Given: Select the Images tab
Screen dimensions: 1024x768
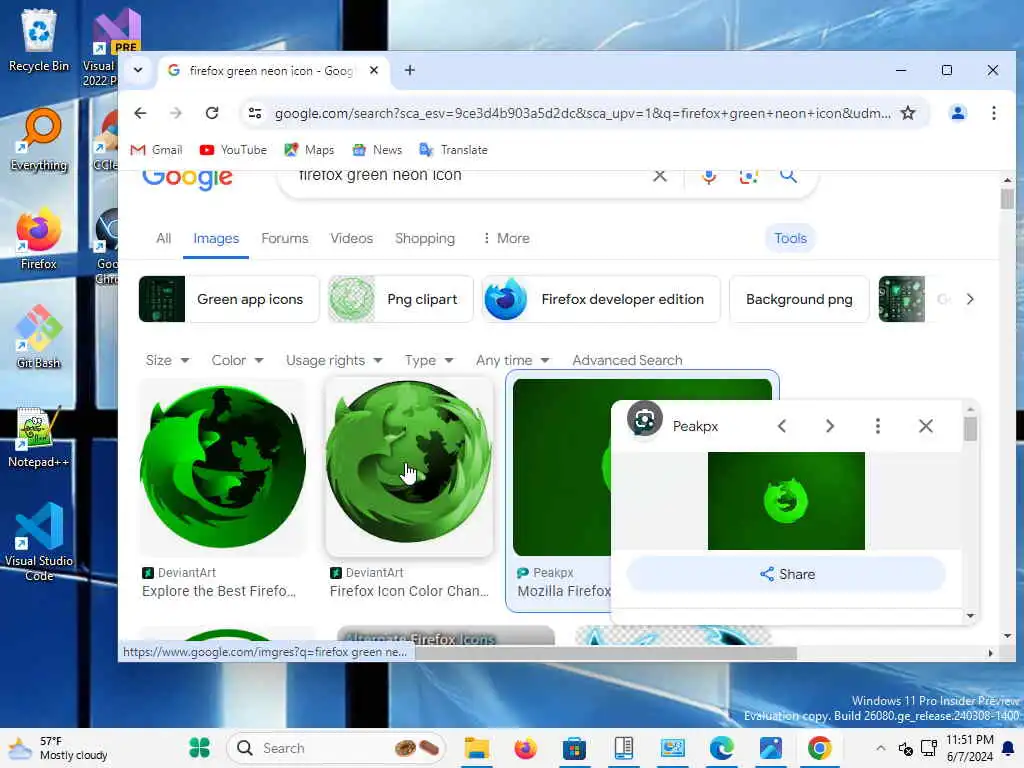Looking at the screenshot, I should pyautogui.click(x=216, y=238).
